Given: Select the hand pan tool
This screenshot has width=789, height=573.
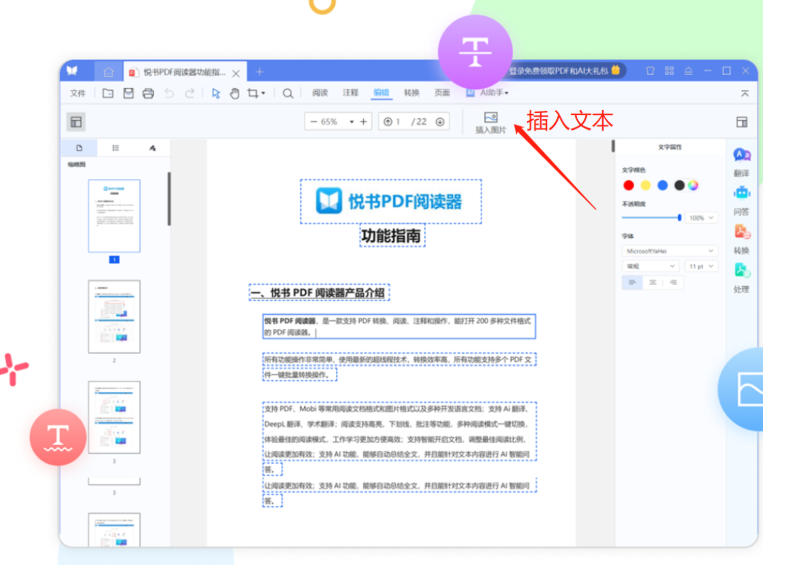Looking at the screenshot, I should pyautogui.click(x=235, y=93).
